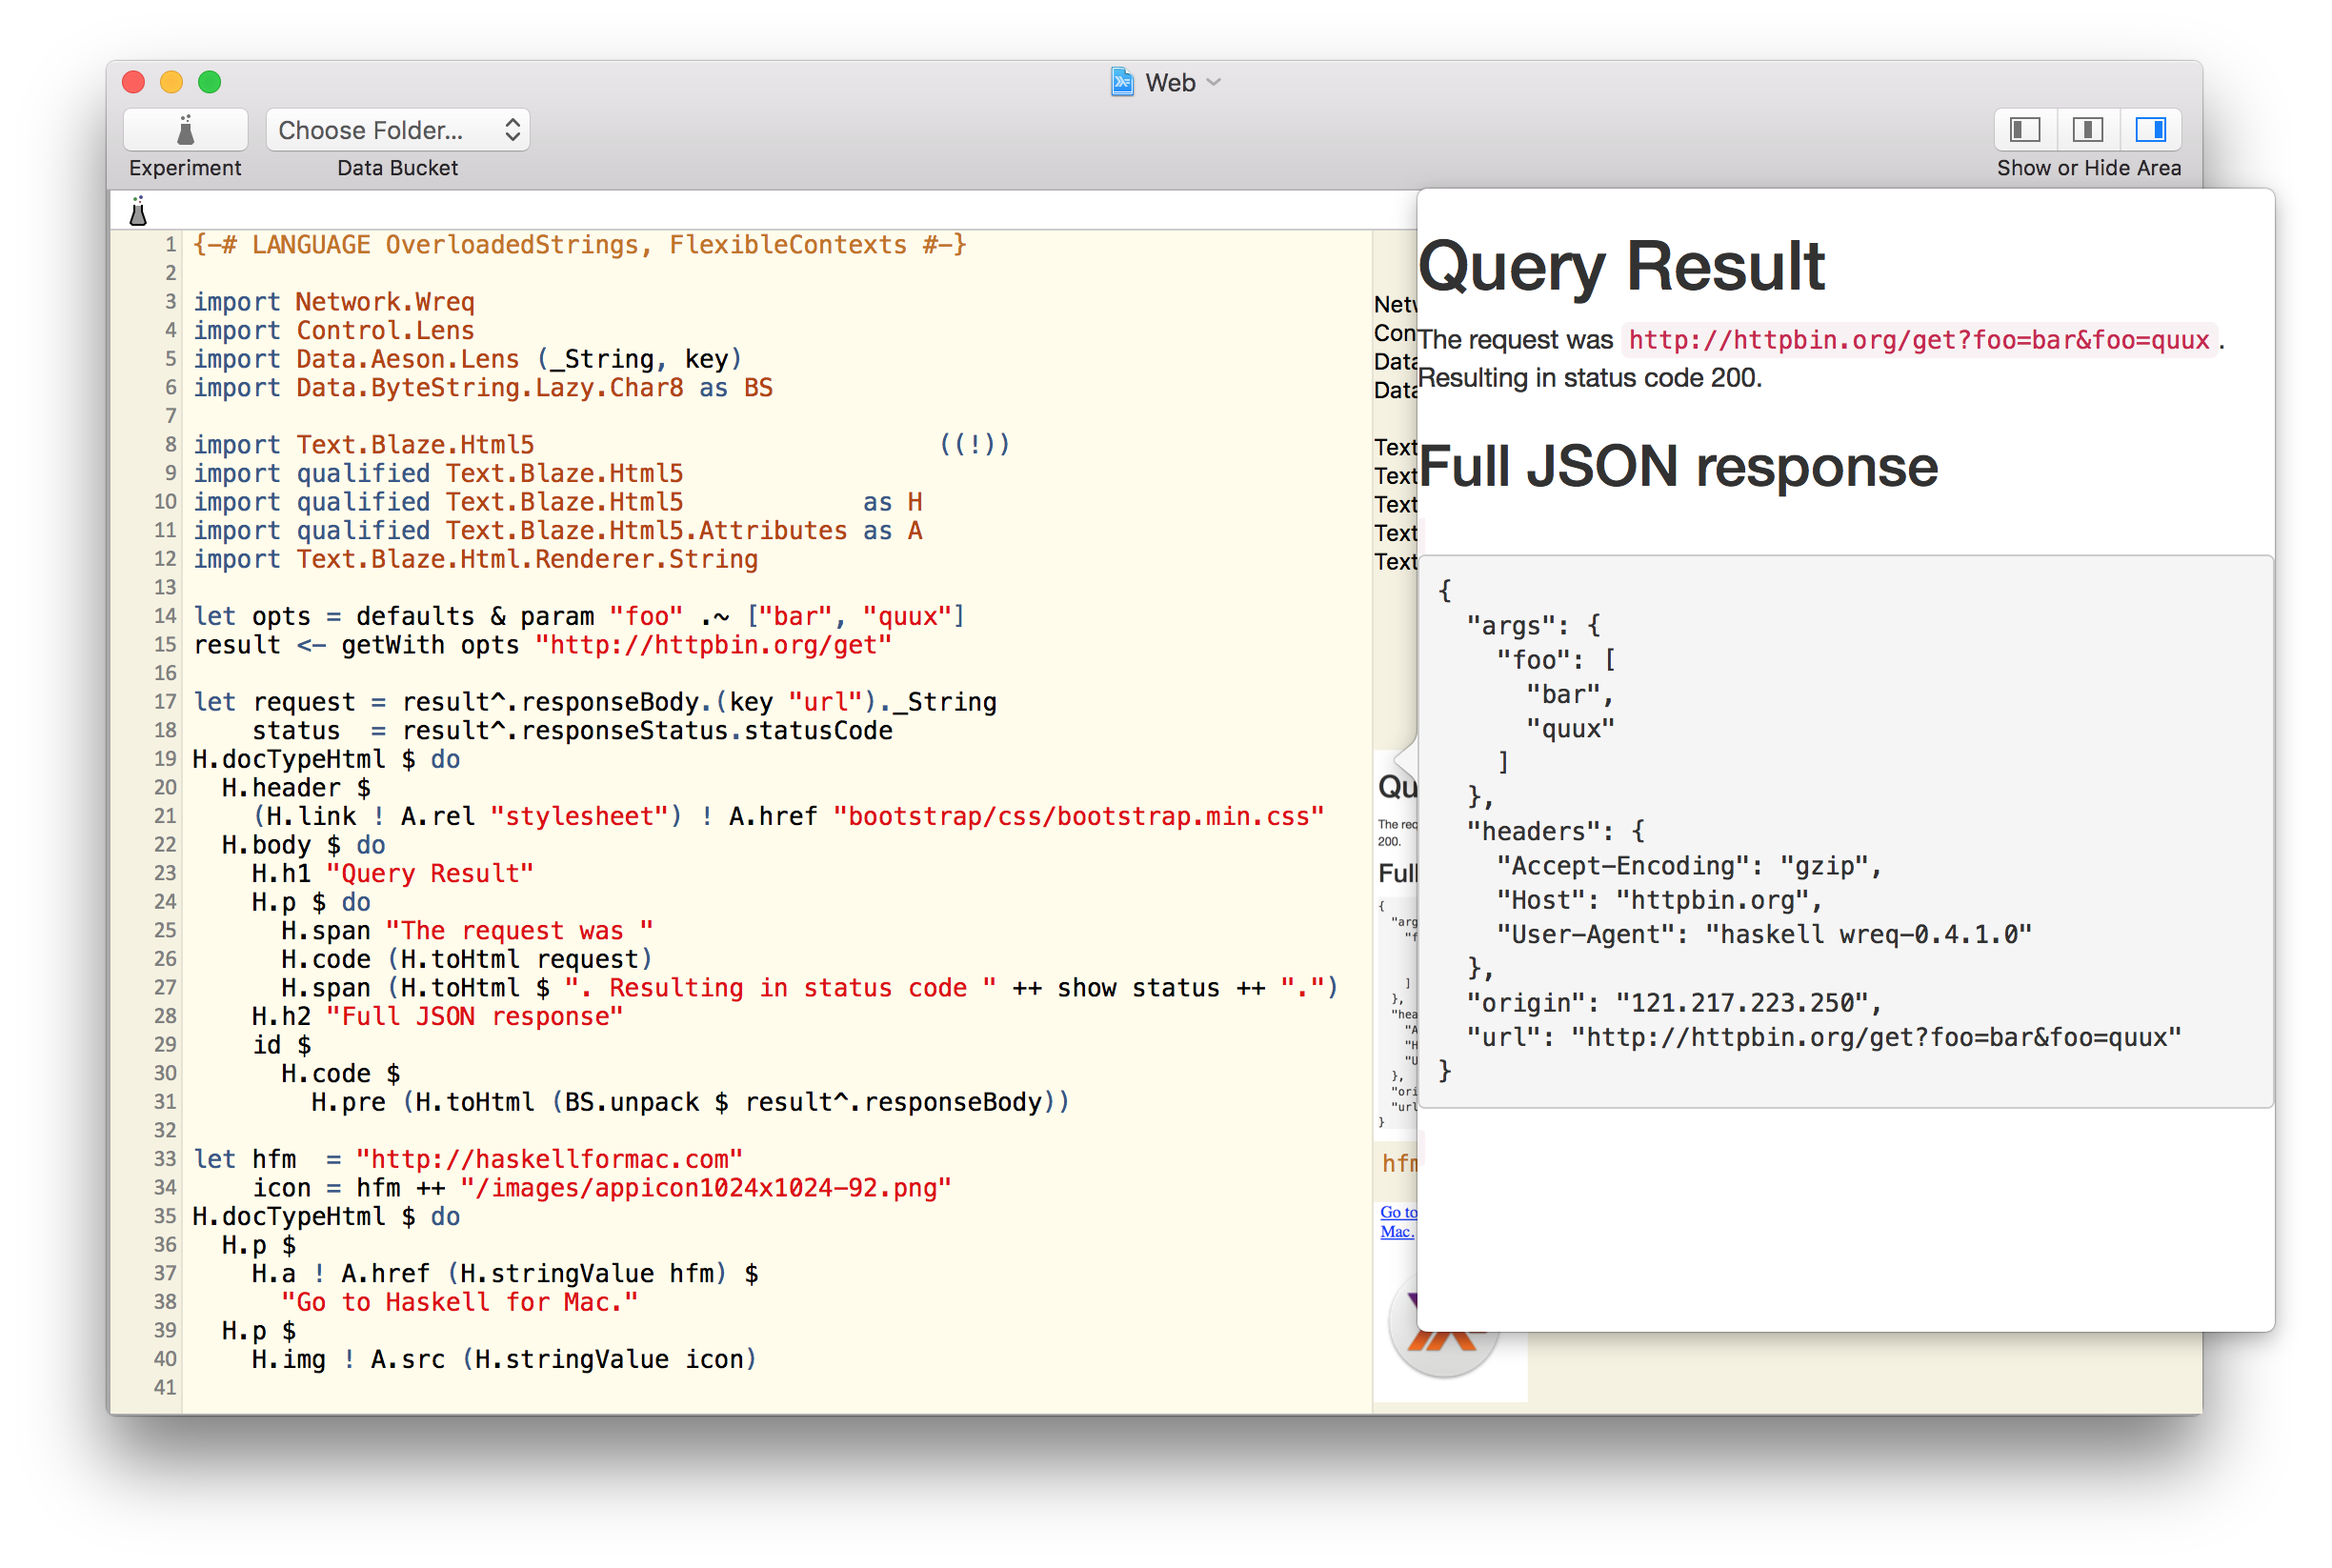The image size is (2332, 1568).
Task: Click the "Go to Mac." link in results
Action: (x=1397, y=1221)
